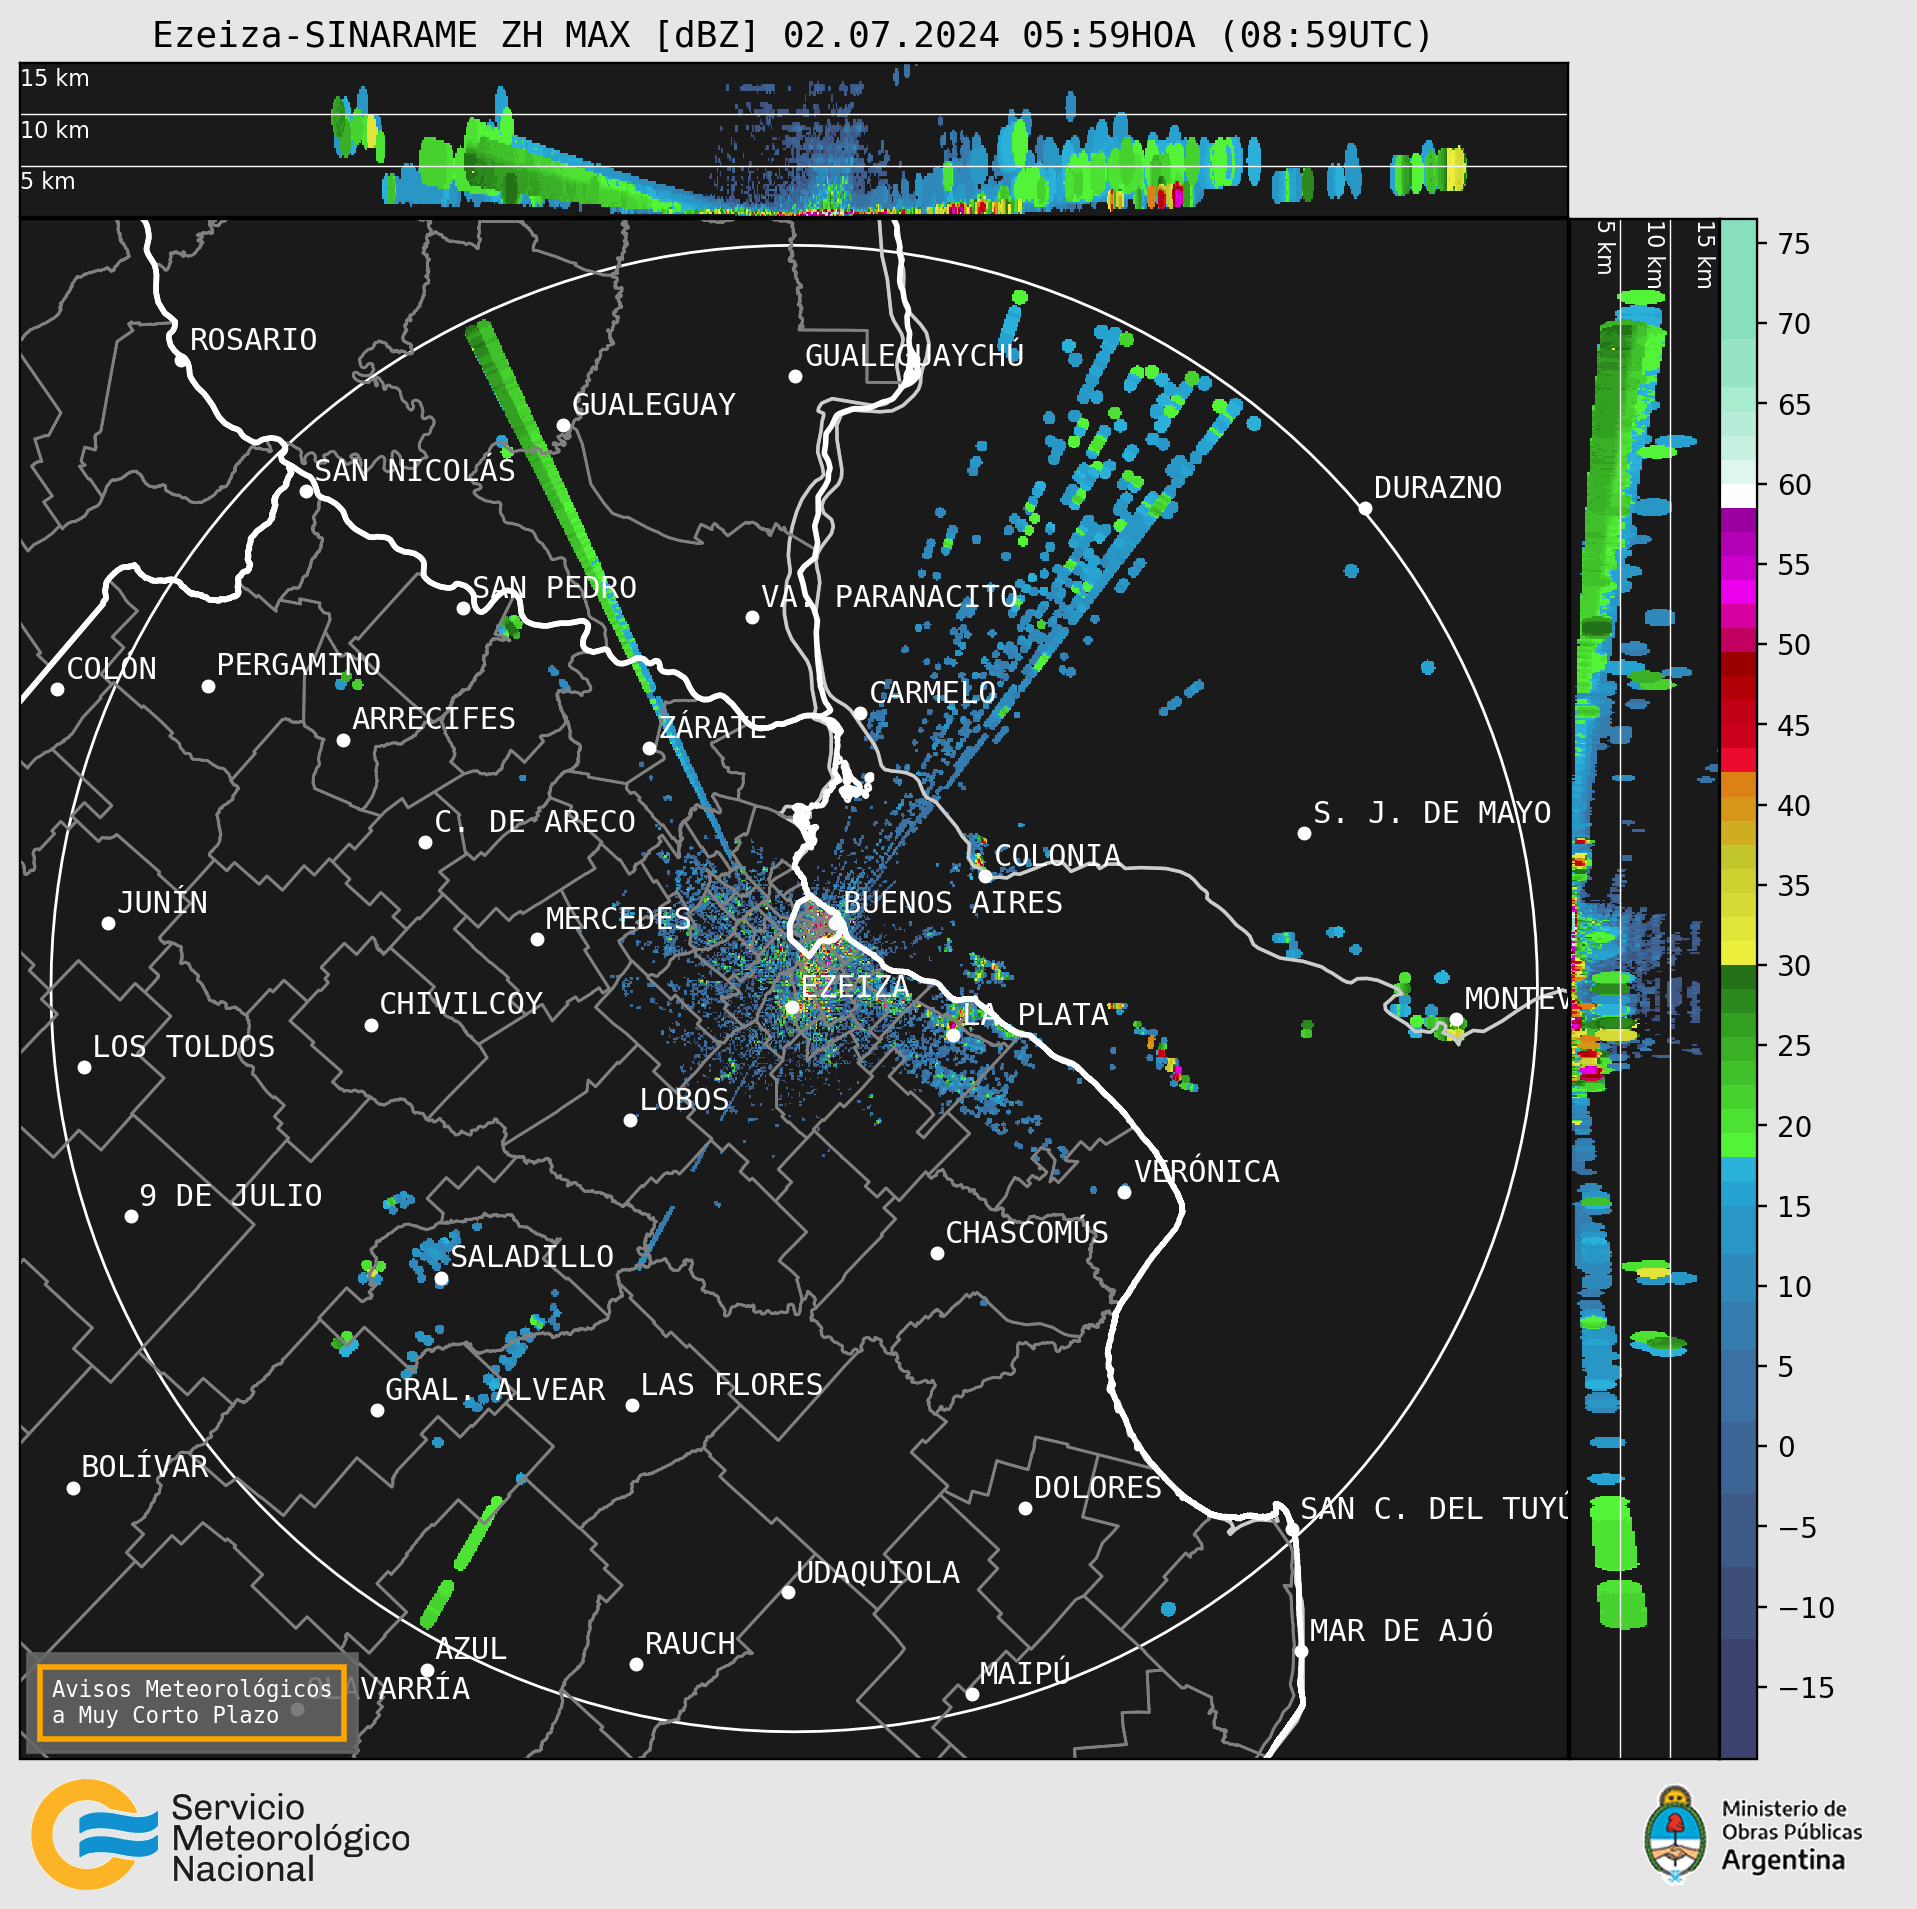
Task: Click the BOLÍVAR city marker dot
Action: tap(73, 1488)
